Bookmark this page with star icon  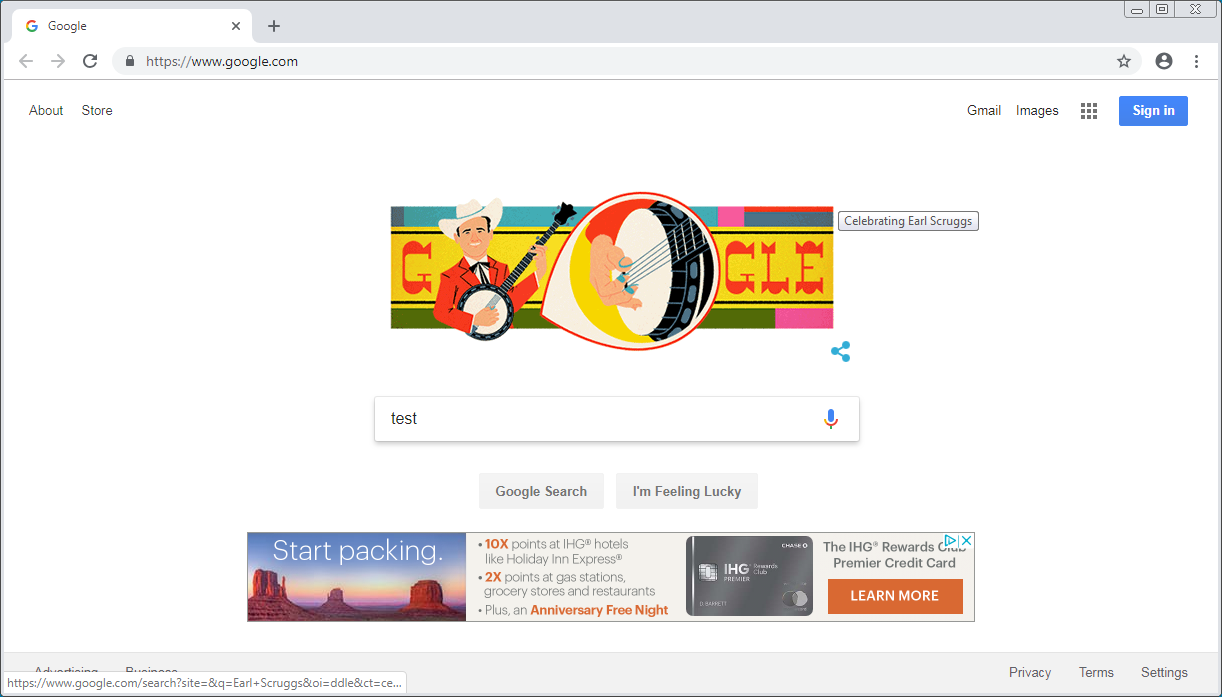click(x=1124, y=61)
